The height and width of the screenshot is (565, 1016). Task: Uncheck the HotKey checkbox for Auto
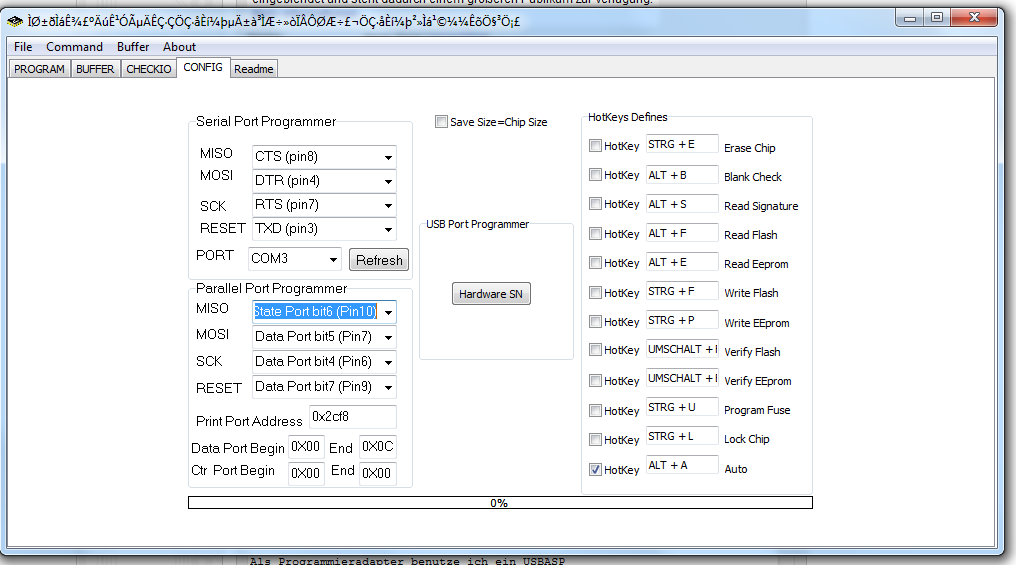click(x=595, y=469)
